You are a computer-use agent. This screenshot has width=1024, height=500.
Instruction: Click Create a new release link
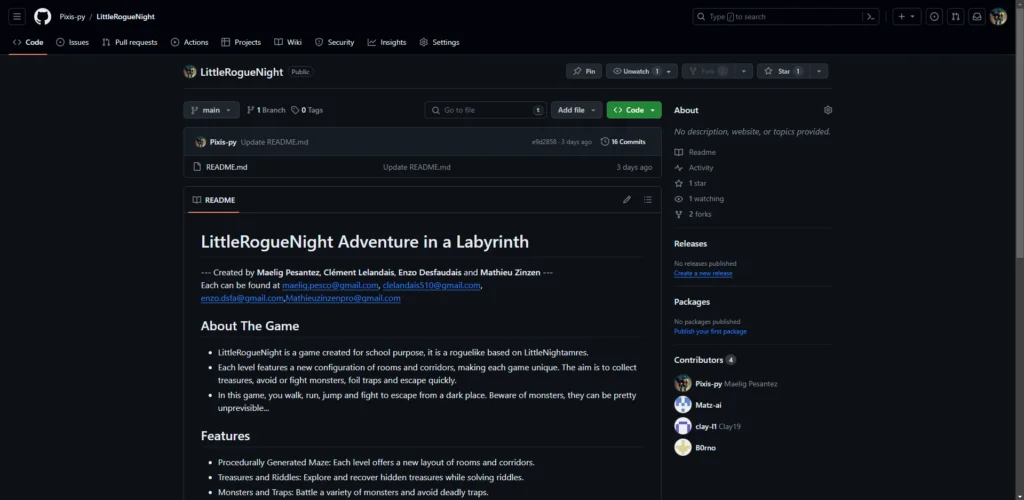[703, 273]
